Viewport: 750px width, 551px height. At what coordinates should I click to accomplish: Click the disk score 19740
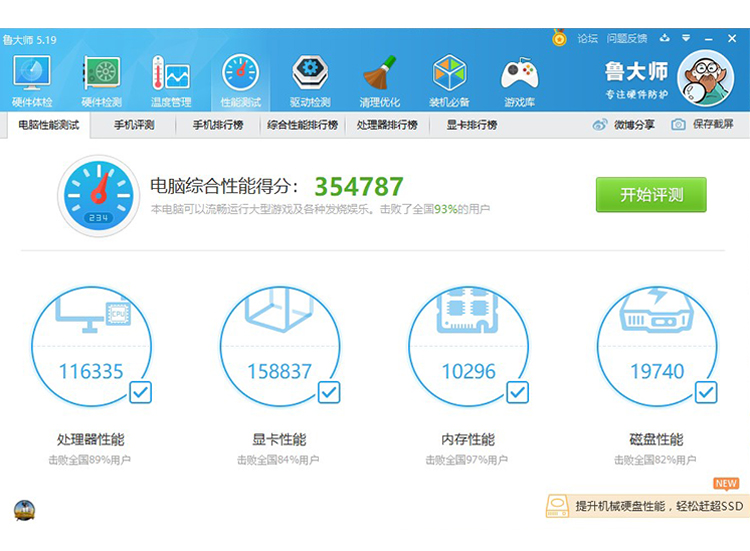click(657, 371)
